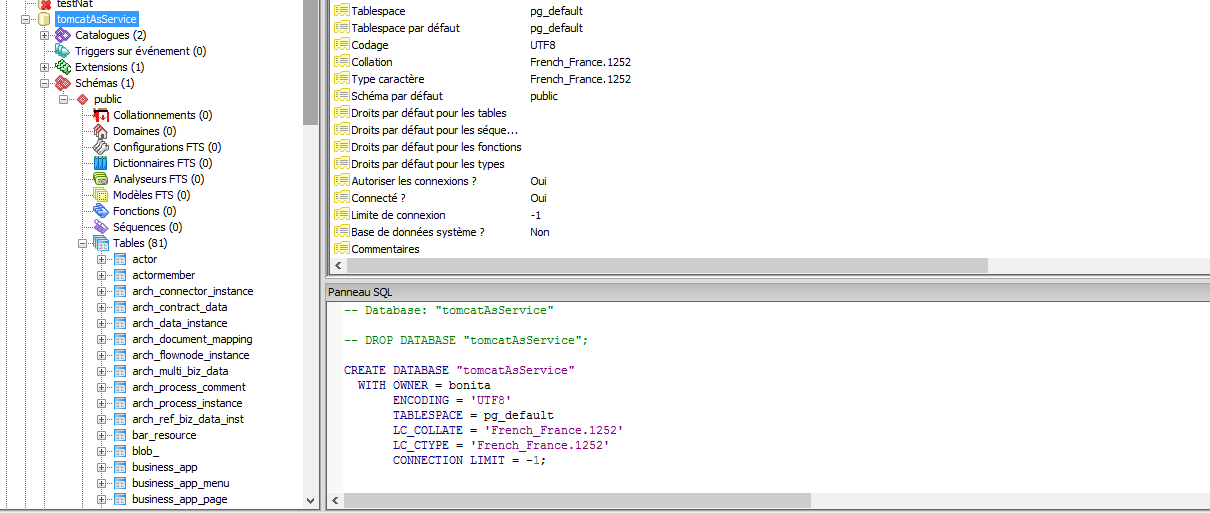Expand the arch_connector_instance table node

(102, 291)
